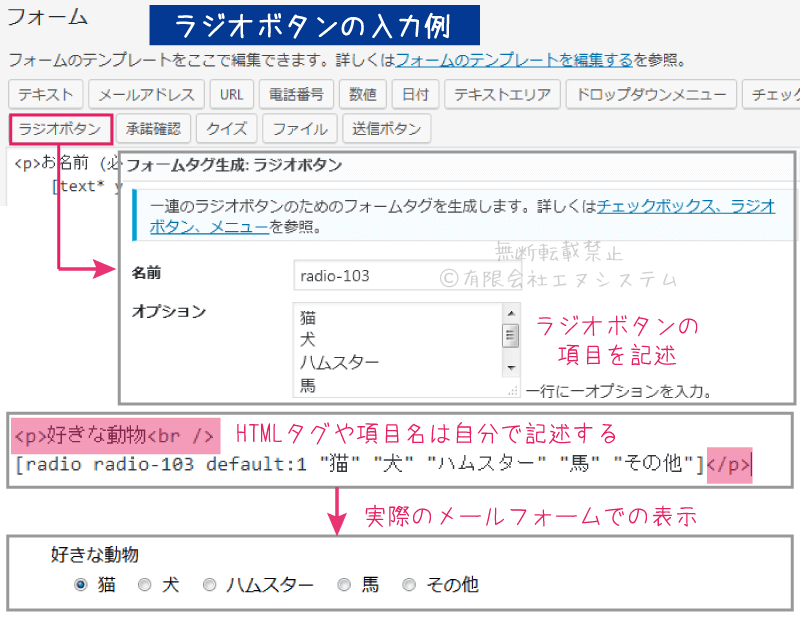Click the options textarea scrollbar thumb
This screenshot has height=619, width=800.
click(511, 336)
